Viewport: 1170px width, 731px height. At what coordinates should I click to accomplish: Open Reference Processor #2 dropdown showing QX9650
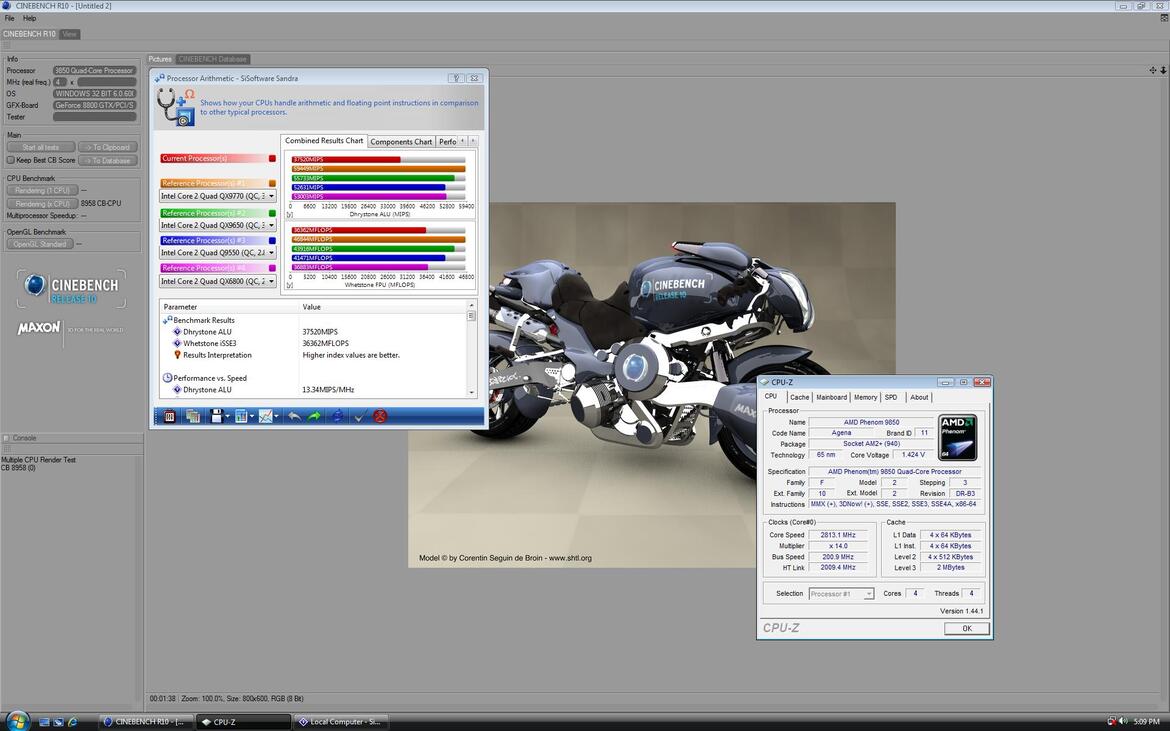pos(218,225)
